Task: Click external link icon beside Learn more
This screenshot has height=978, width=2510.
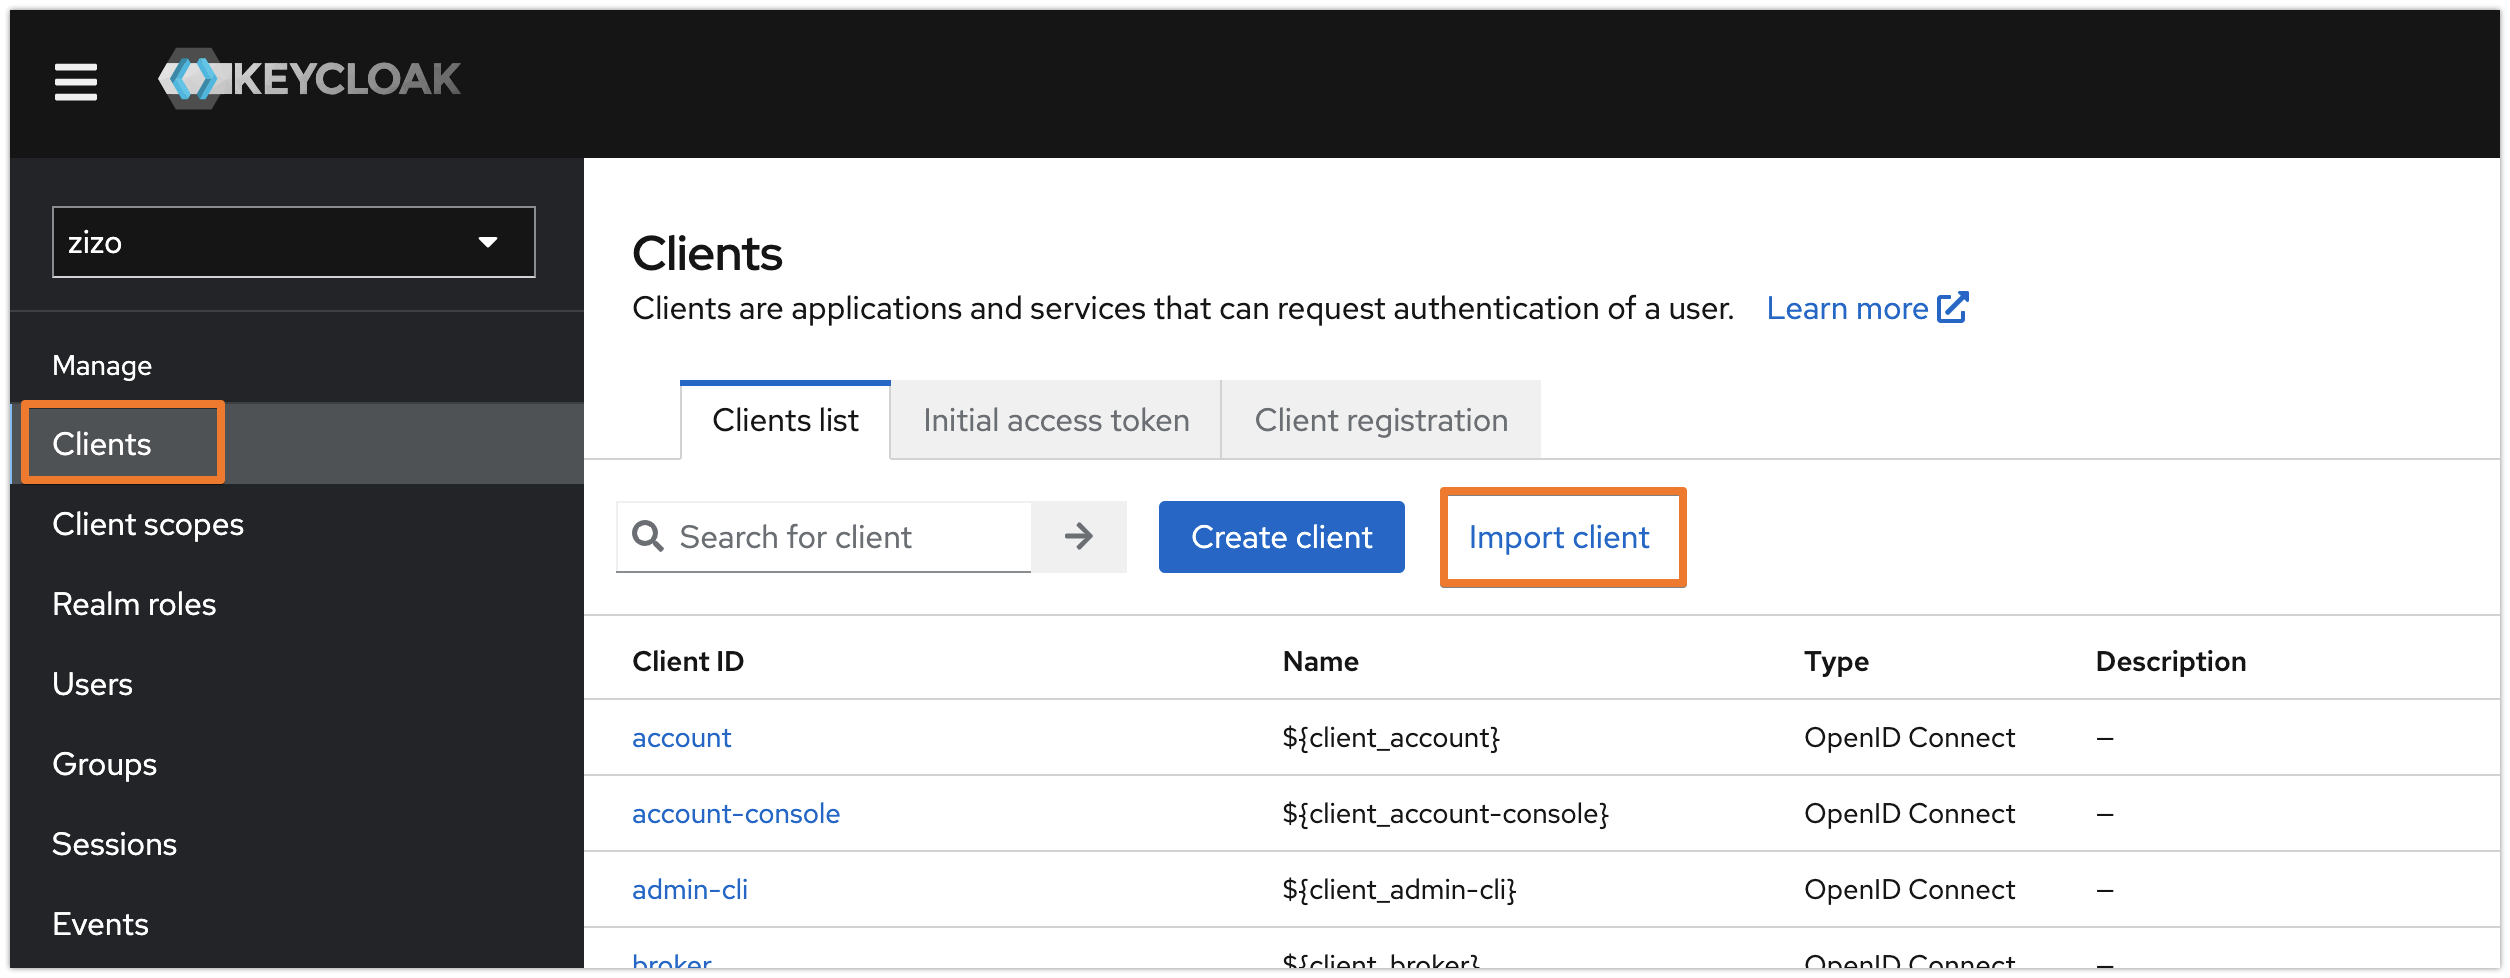Action: [x=1952, y=308]
